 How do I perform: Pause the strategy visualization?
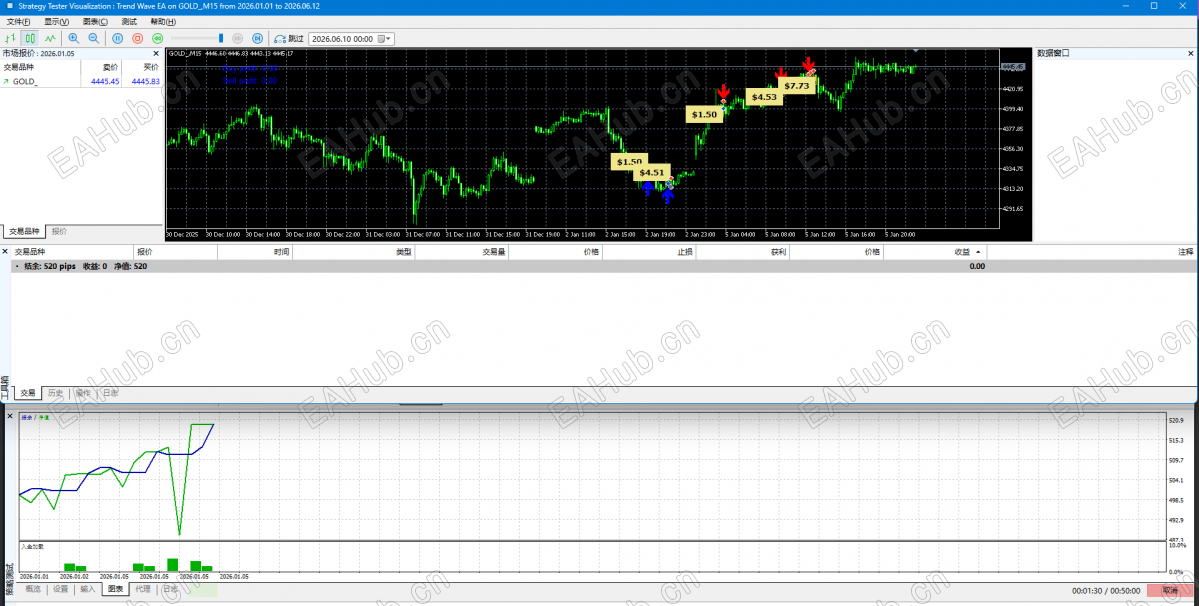click(x=118, y=38)
